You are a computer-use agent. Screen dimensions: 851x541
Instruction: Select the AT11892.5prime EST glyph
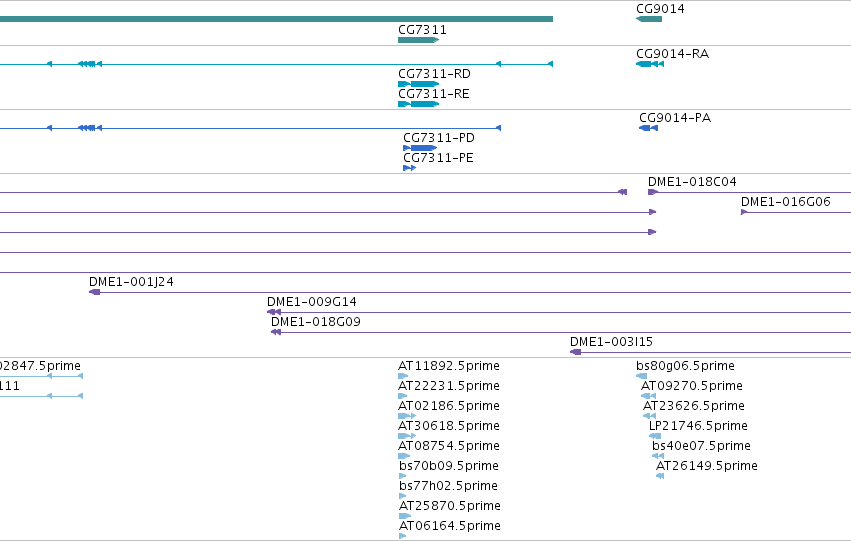click(403, 376)
